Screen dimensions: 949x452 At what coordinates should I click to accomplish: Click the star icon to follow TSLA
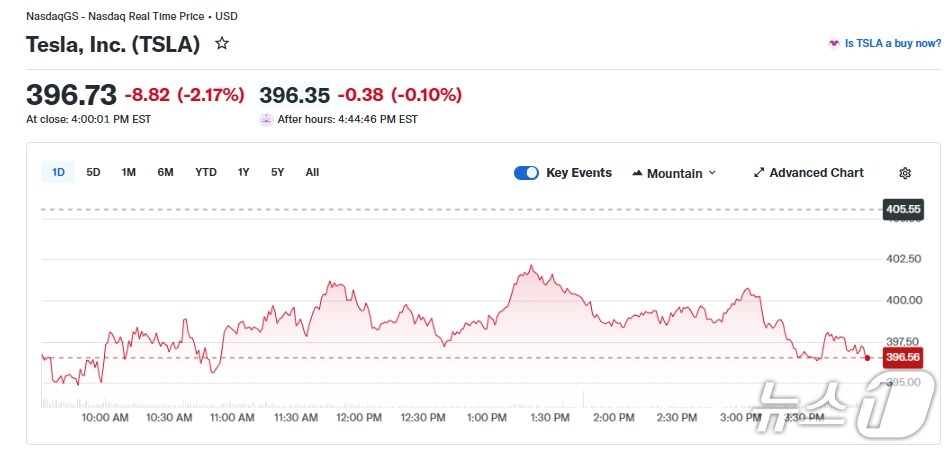click(222, 44)
